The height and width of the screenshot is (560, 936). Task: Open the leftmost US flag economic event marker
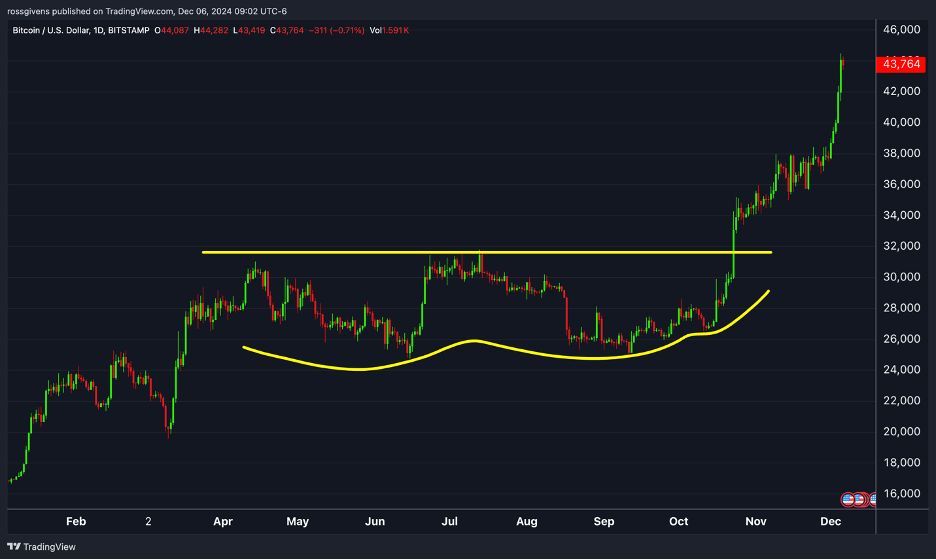coord(848,499)
